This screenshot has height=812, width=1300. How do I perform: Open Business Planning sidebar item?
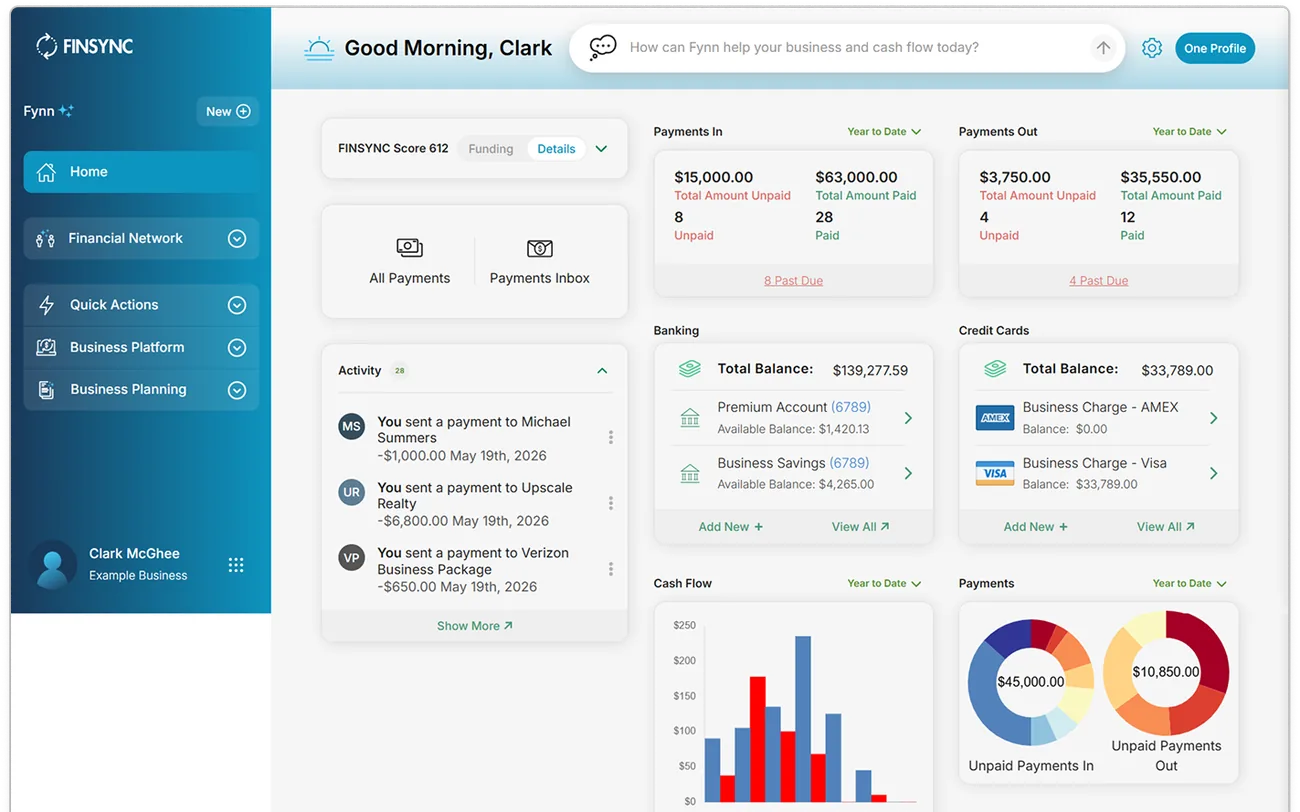coord(141,390)
